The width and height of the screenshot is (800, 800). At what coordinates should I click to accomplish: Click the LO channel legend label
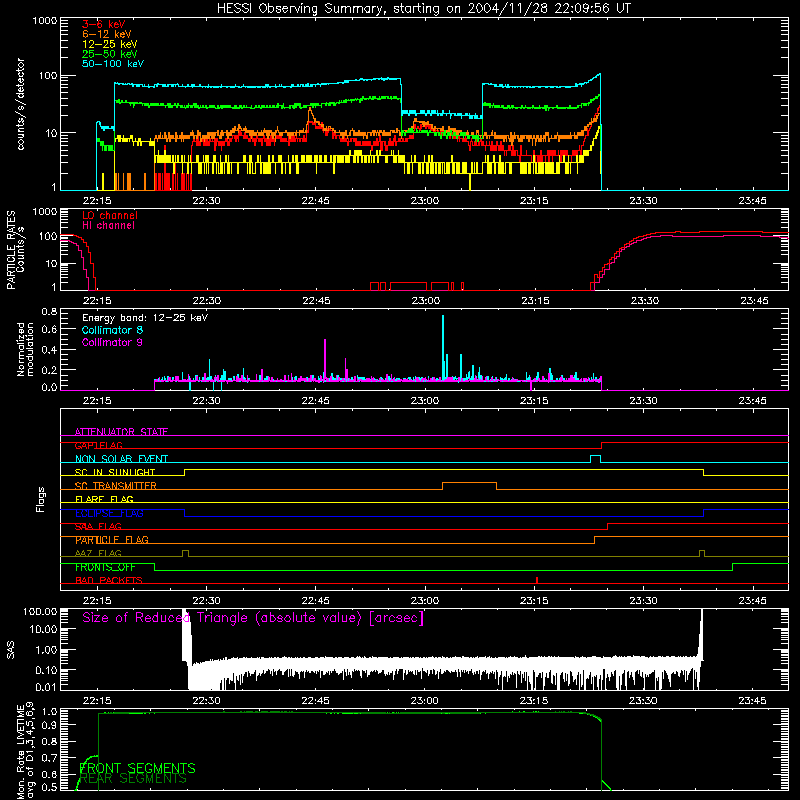point(110,215)
